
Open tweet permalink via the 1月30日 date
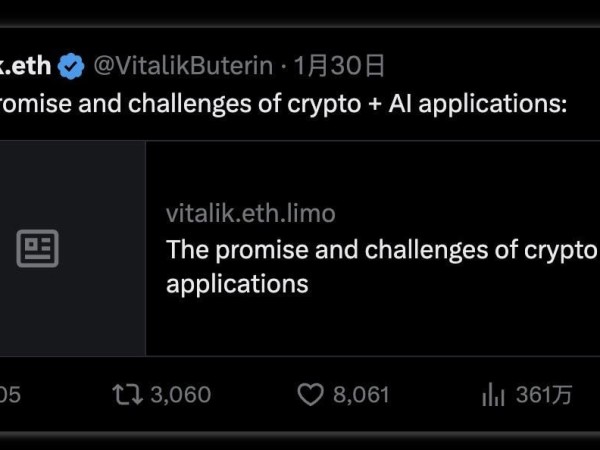(x=339, y=65)
